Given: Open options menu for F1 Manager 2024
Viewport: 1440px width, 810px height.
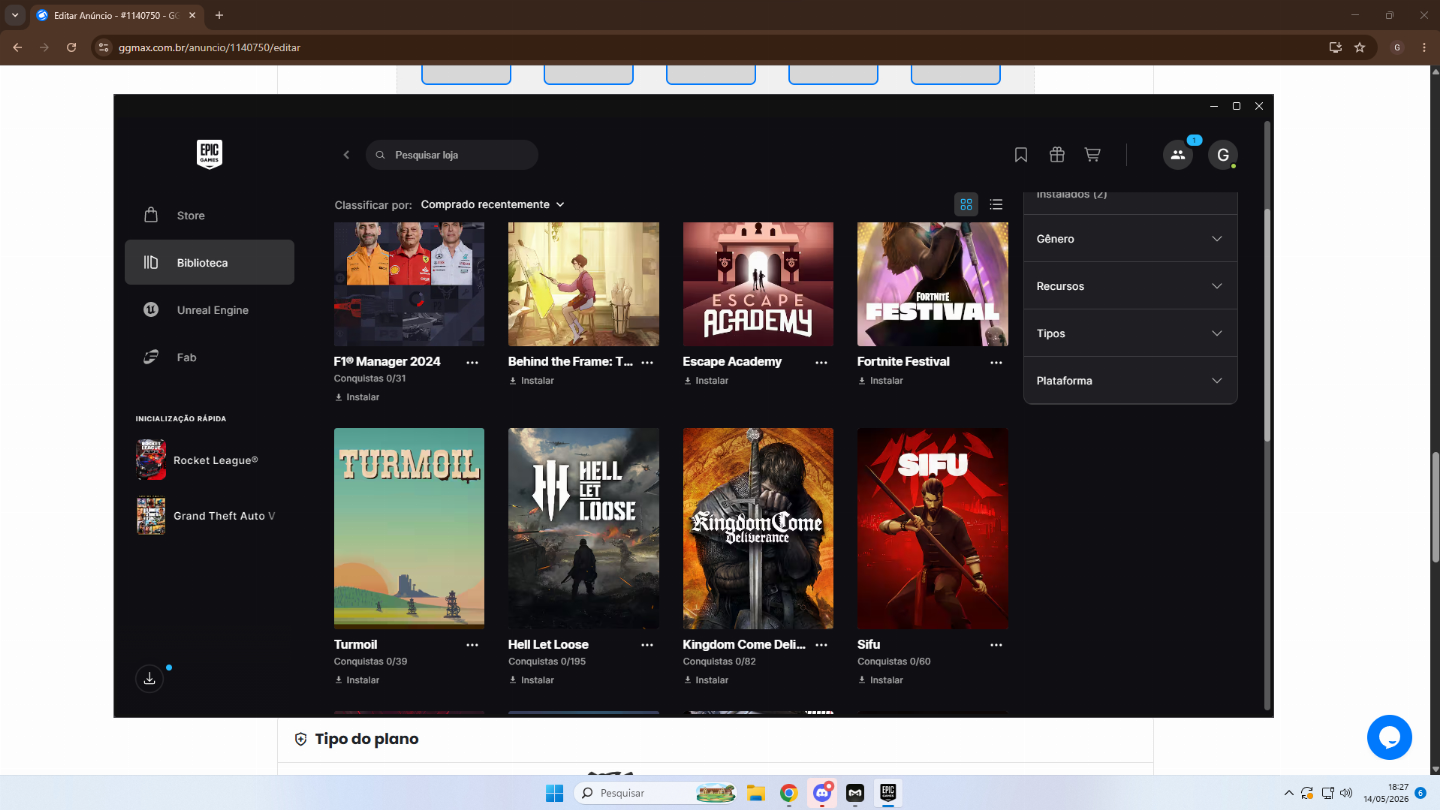Looking at the screenshot, I should 472,362.
